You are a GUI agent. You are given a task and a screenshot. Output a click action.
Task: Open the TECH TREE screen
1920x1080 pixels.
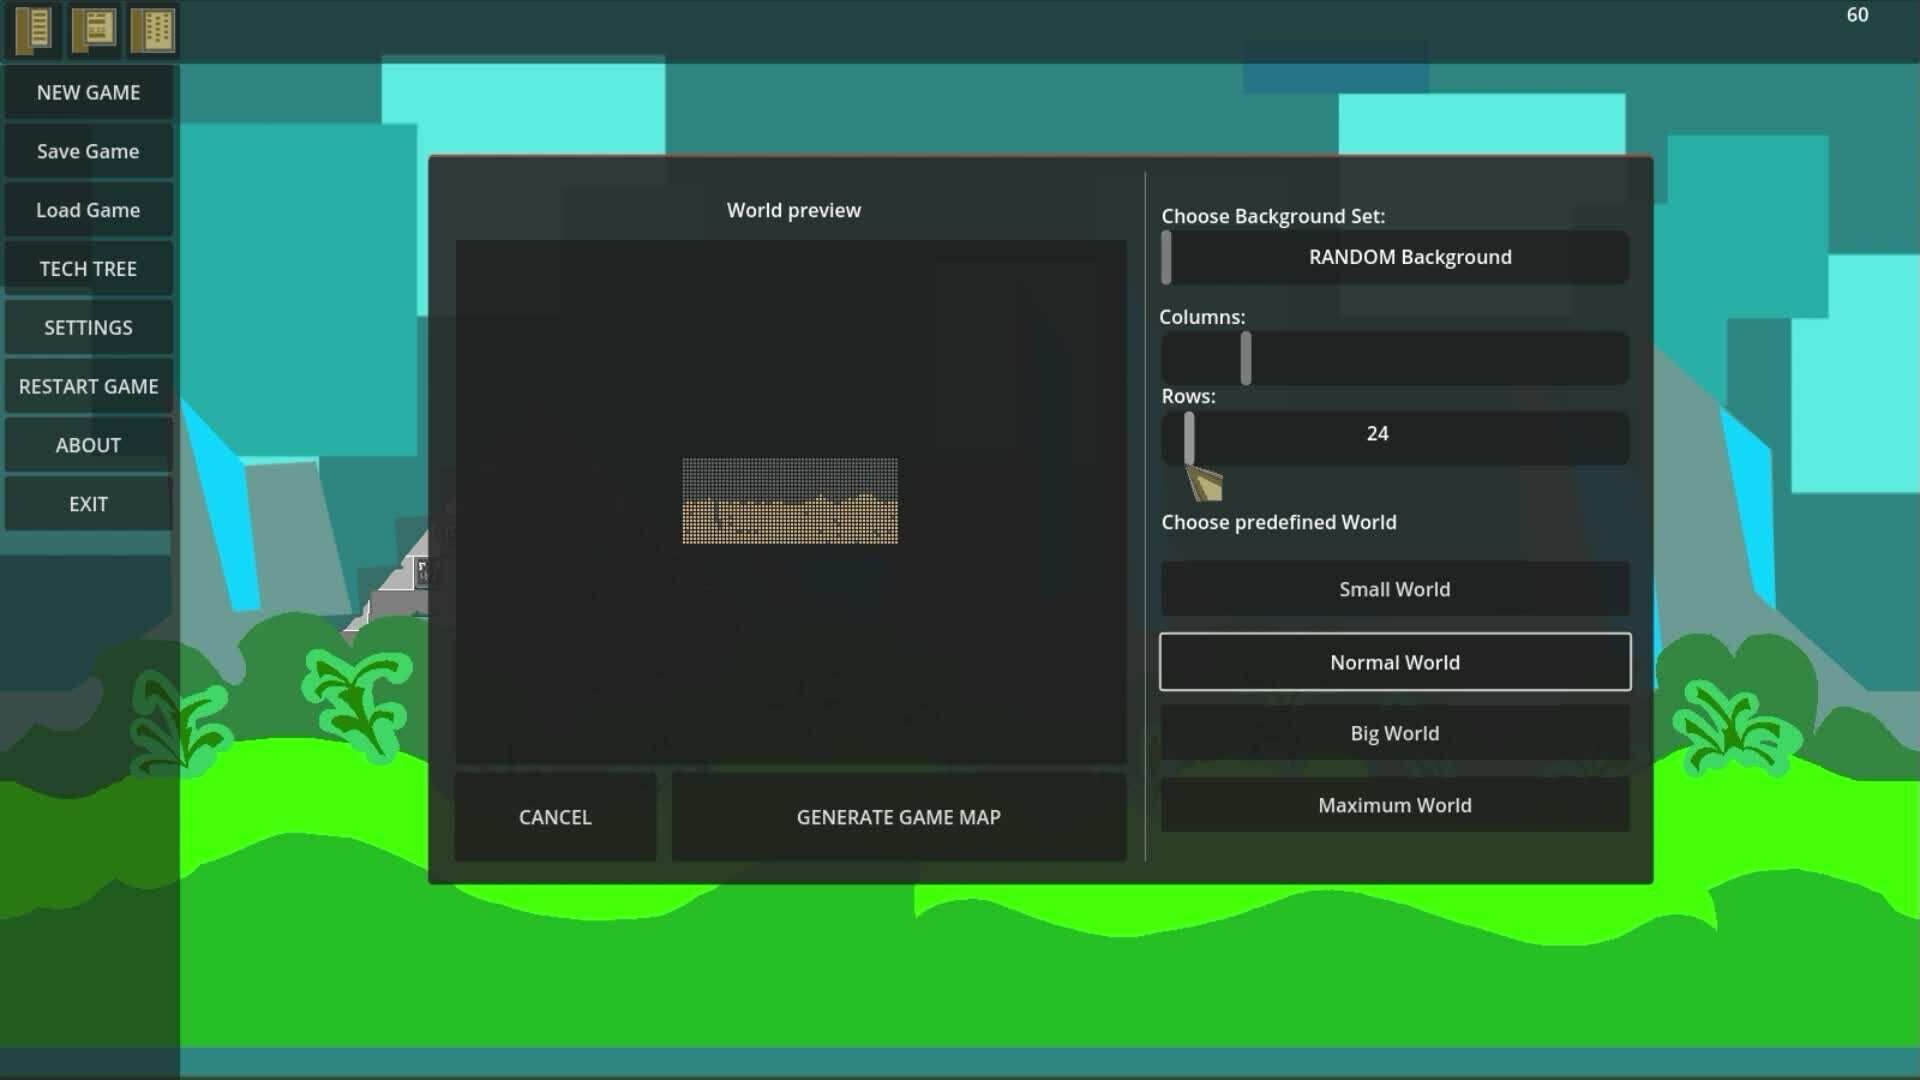click(88, 269)
